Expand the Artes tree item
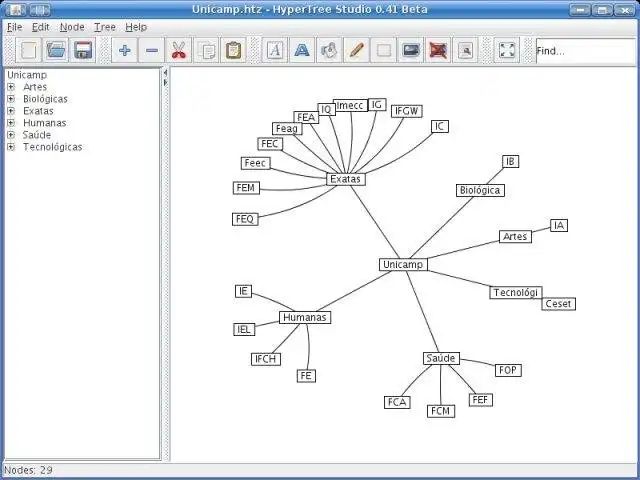Screen dimensions: 640x480 (11, 87)
